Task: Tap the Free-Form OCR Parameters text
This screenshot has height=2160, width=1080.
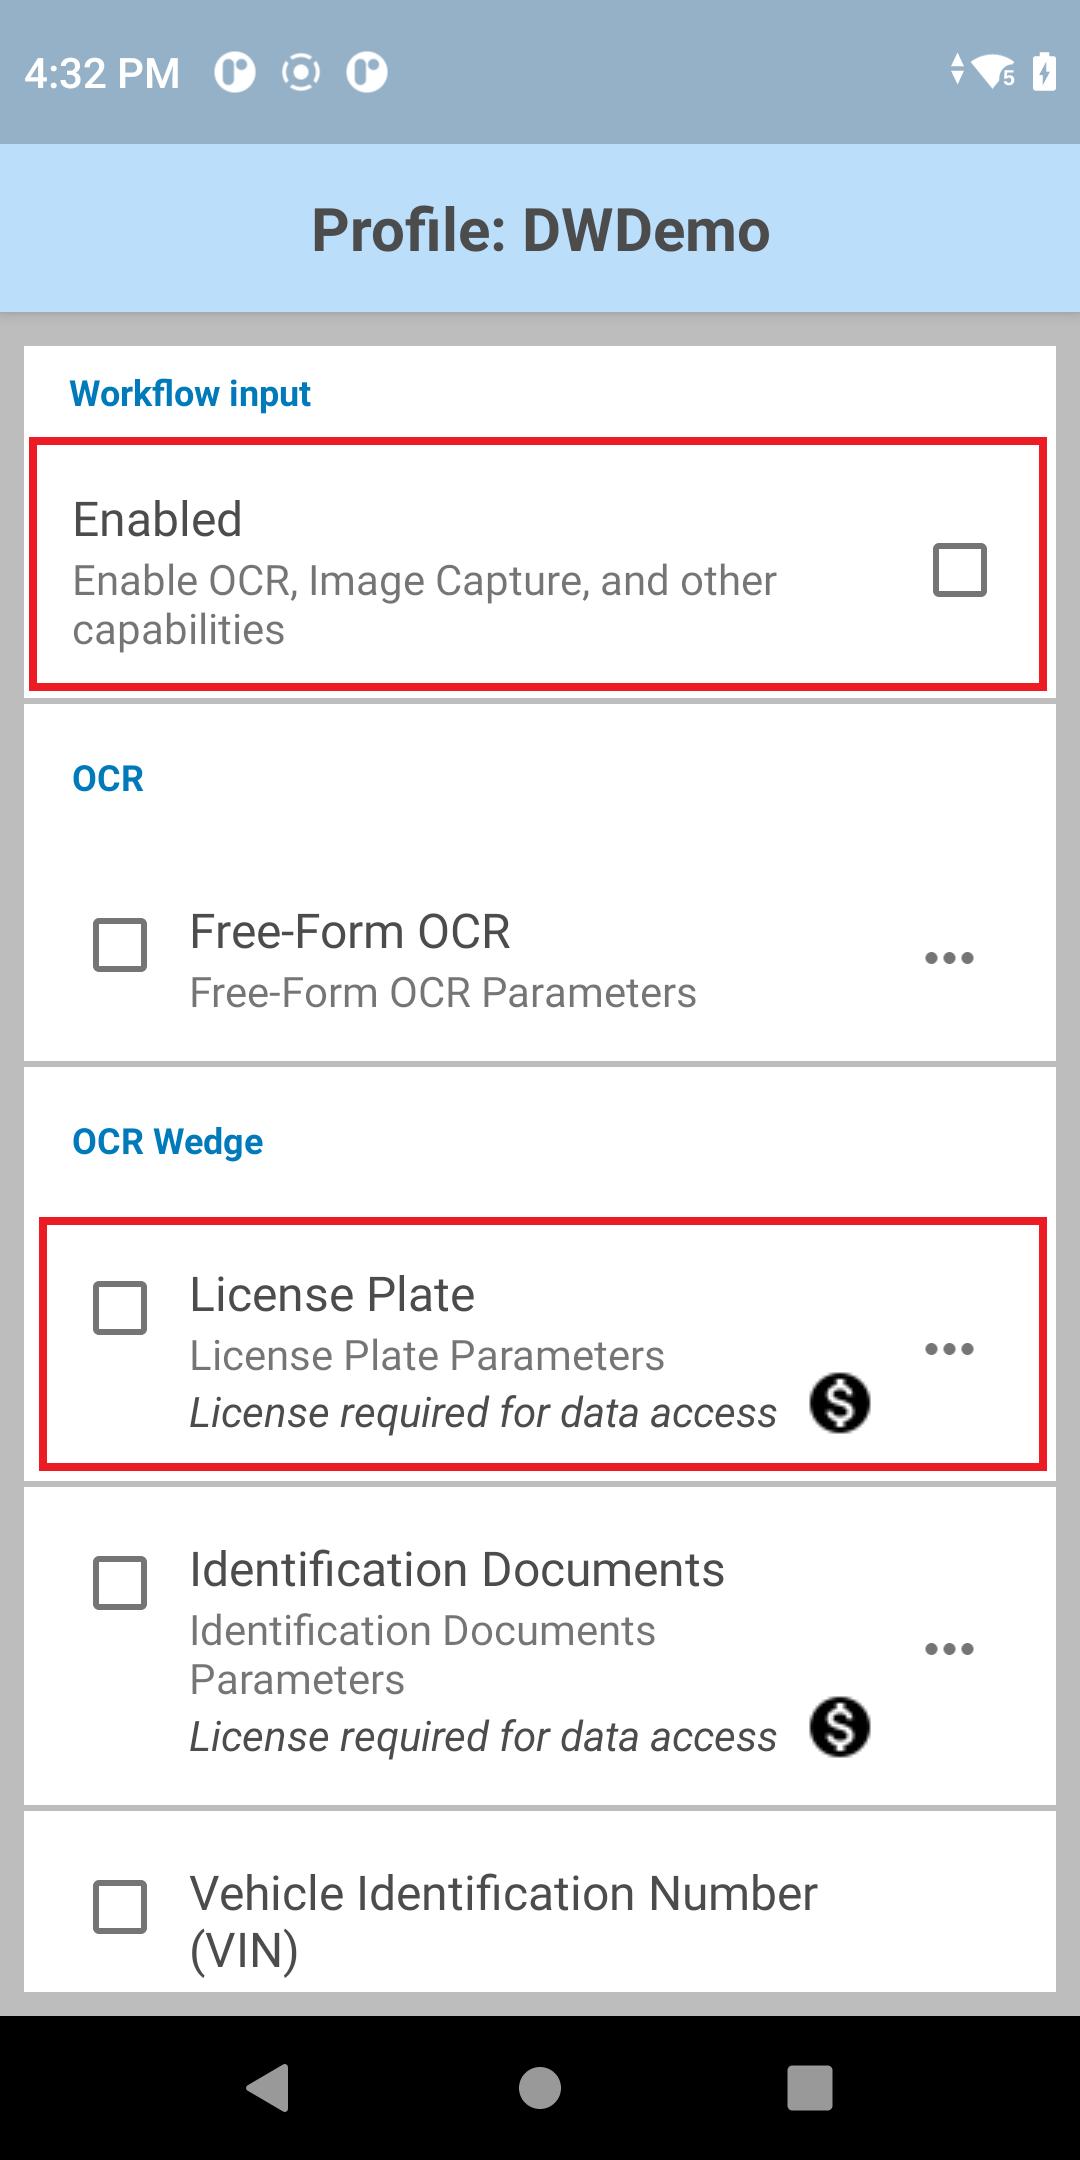Action: point(443,993)
